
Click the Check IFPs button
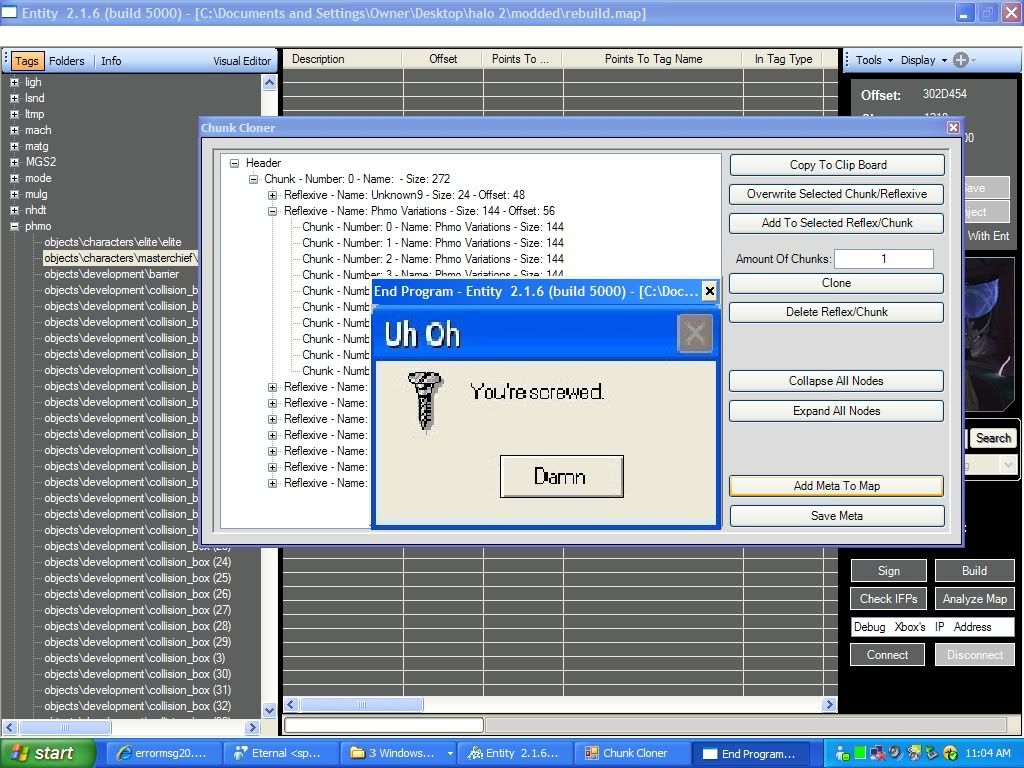click(x=888, y=599)
